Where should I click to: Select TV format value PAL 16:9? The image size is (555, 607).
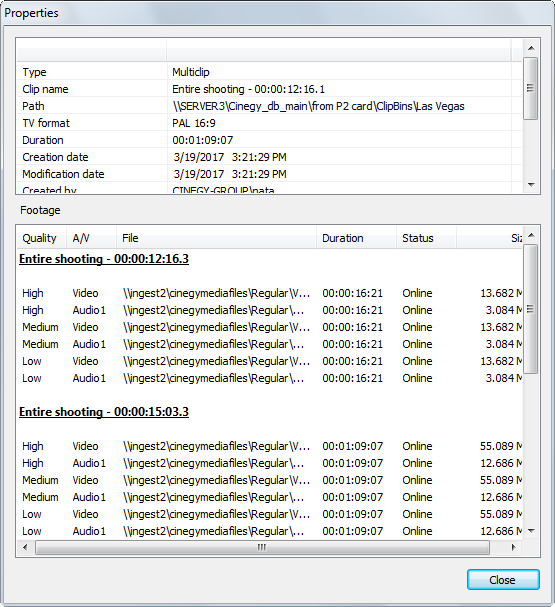point(194,123)
